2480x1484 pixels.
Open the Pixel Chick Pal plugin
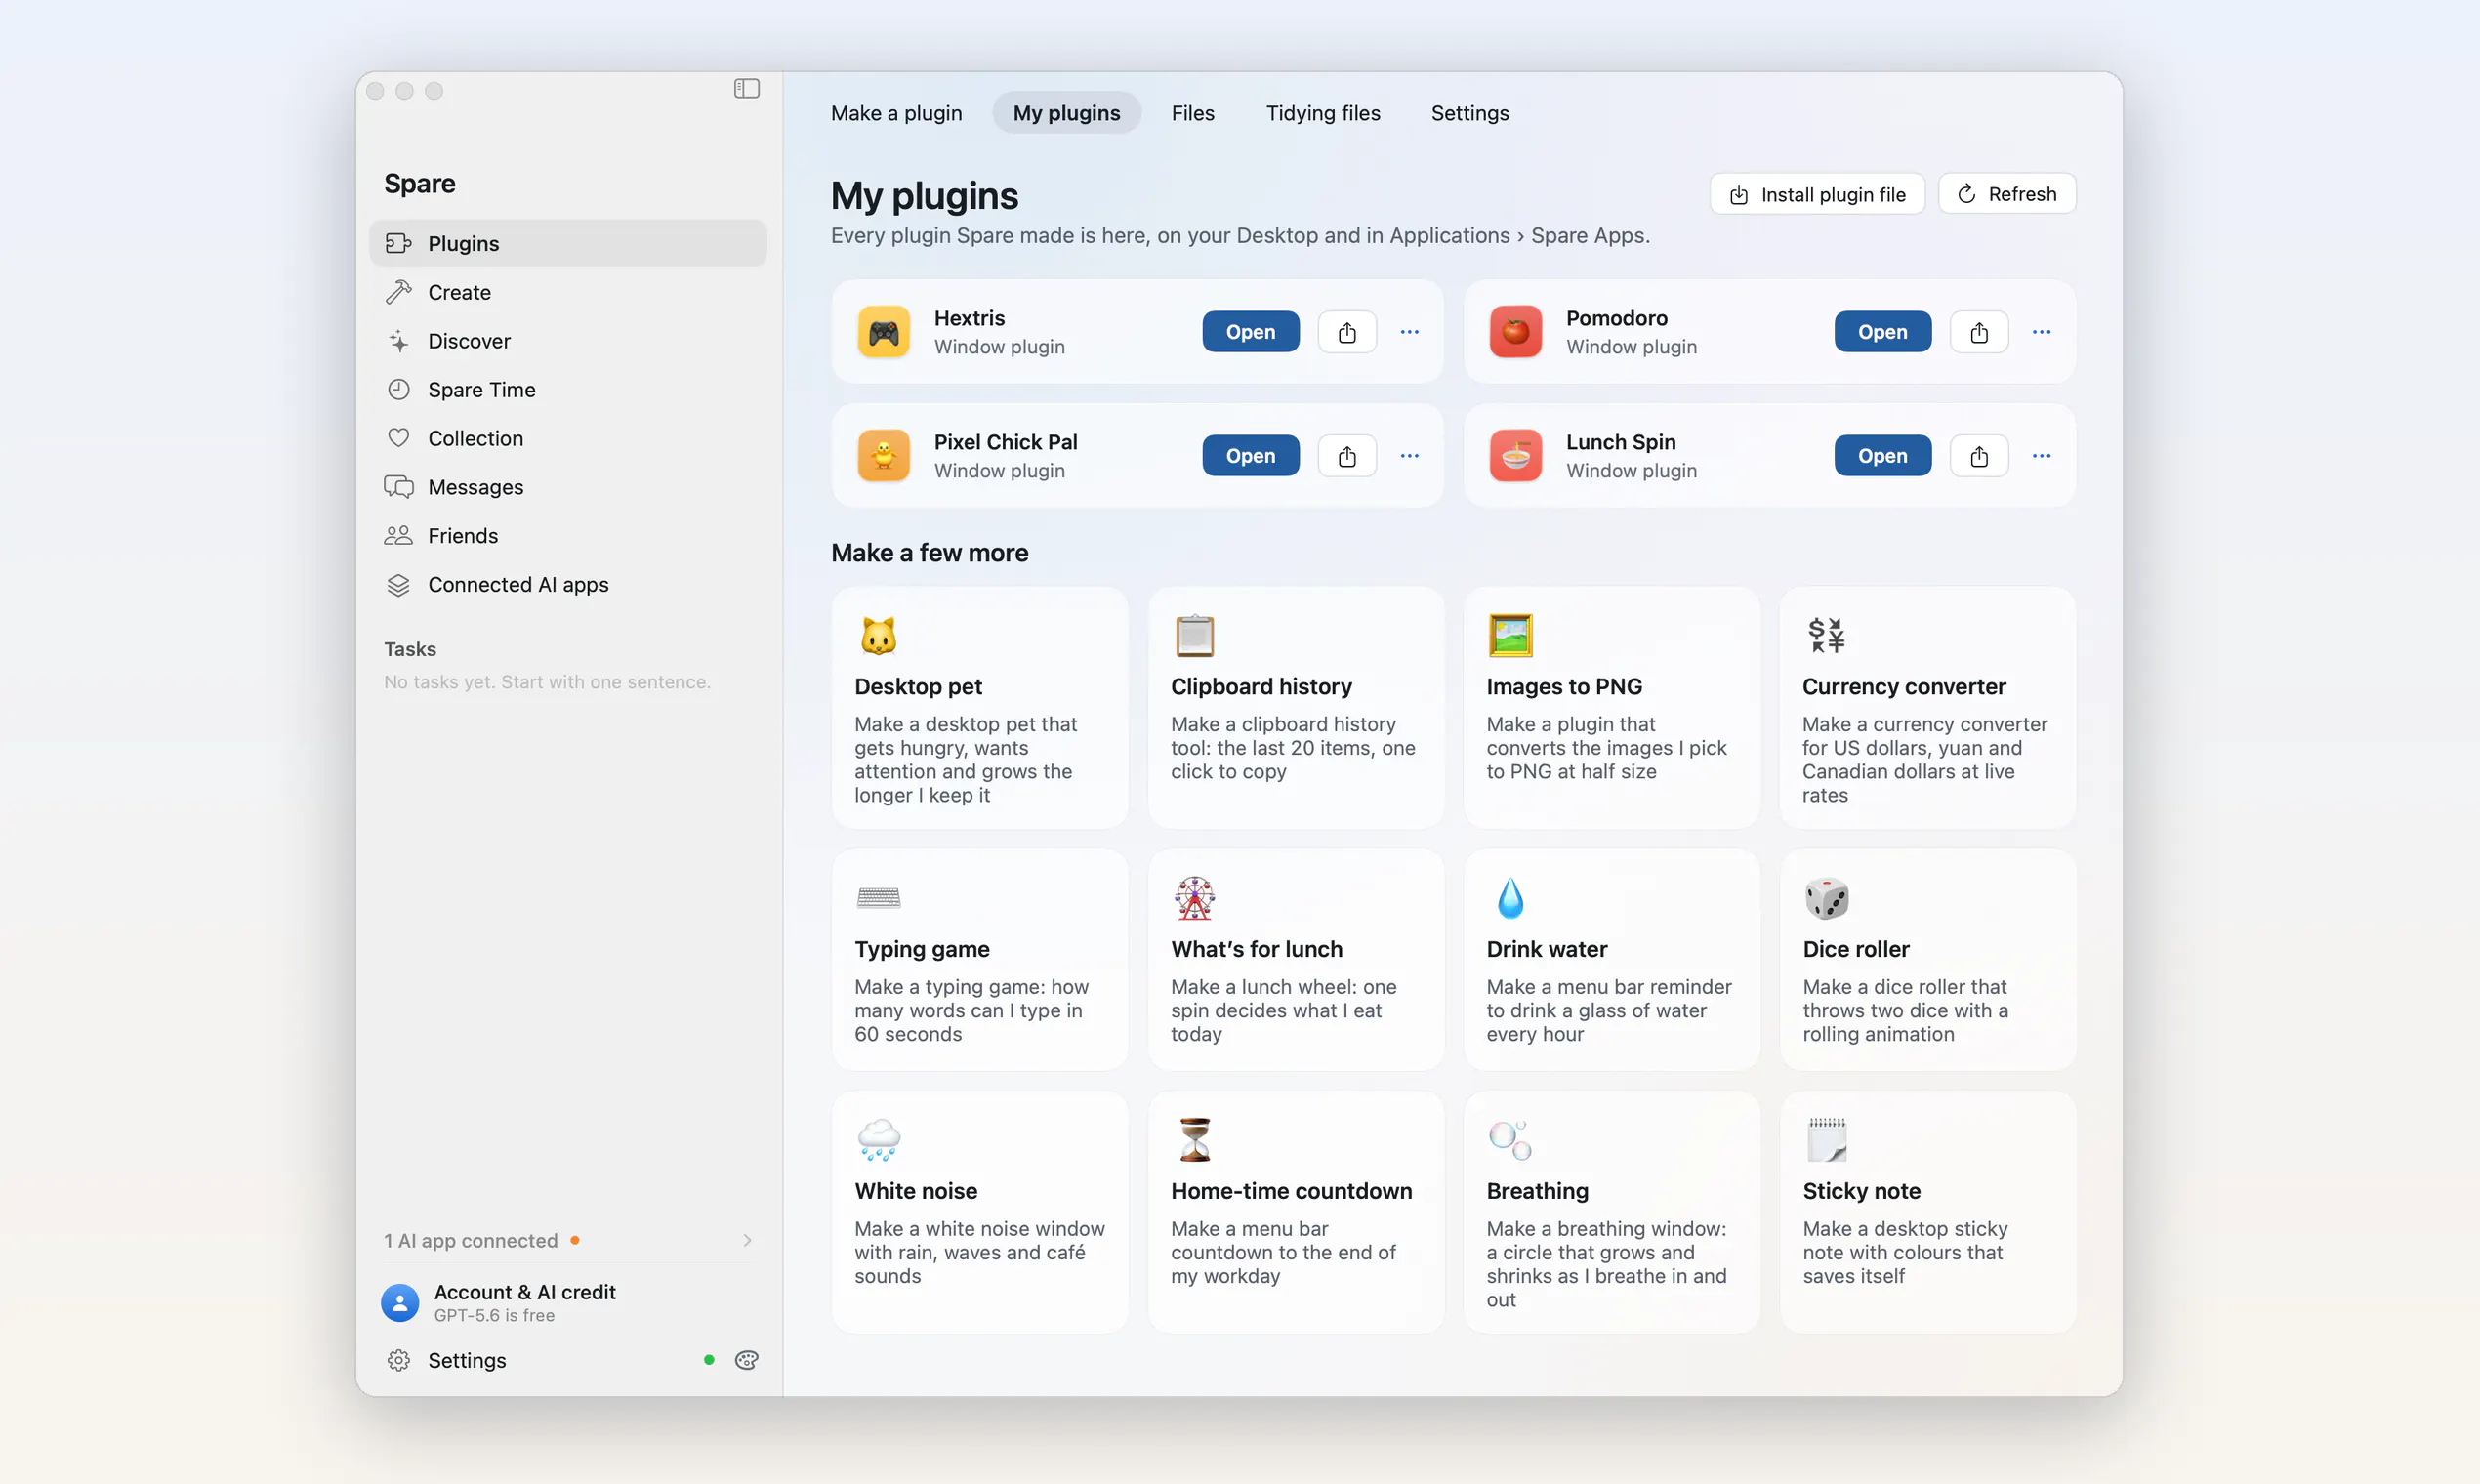tap(1250, 456)
